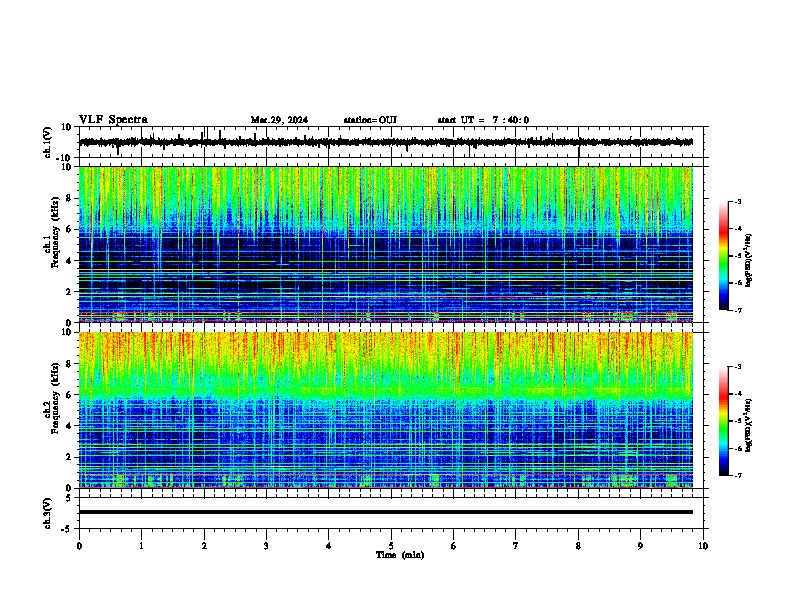
Task: Click the time axis tick label "4"
Action: pos(329,546)
